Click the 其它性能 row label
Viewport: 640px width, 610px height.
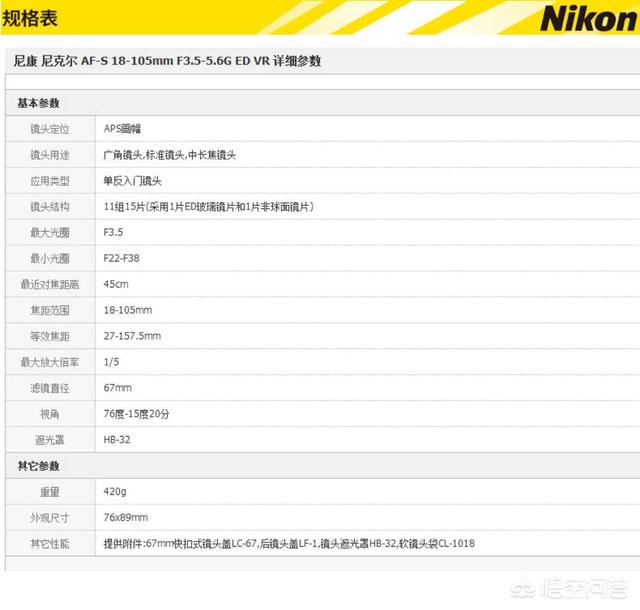[x=50, y=544]
